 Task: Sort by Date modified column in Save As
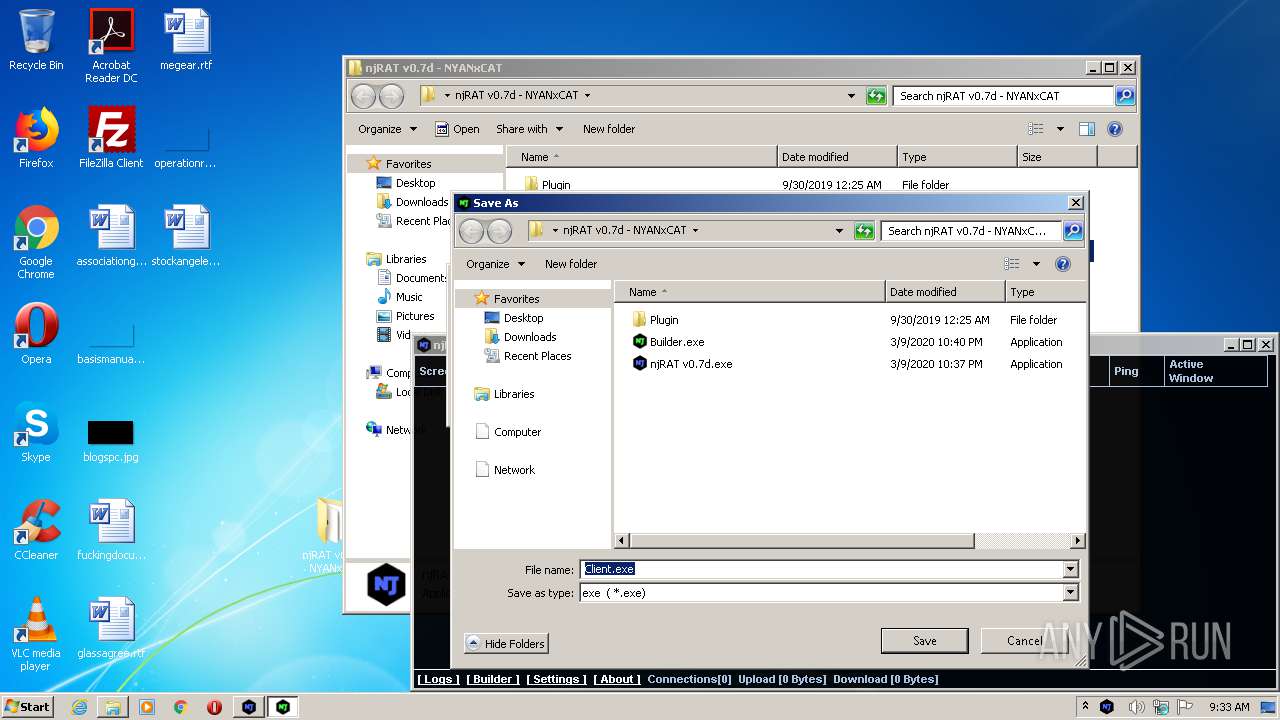pyautogui.click(x=945, y=292)
